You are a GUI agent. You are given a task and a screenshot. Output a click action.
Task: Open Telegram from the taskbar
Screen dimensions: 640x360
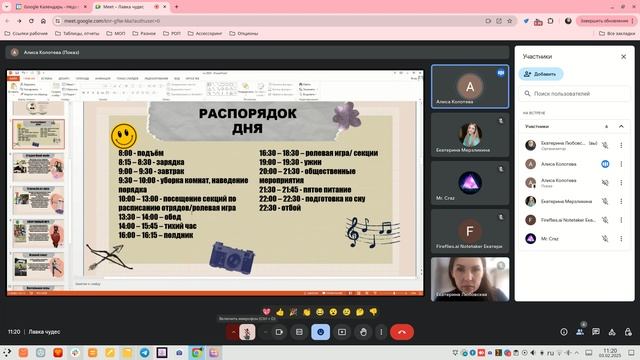pyautogui.click(x=144, y=353)
